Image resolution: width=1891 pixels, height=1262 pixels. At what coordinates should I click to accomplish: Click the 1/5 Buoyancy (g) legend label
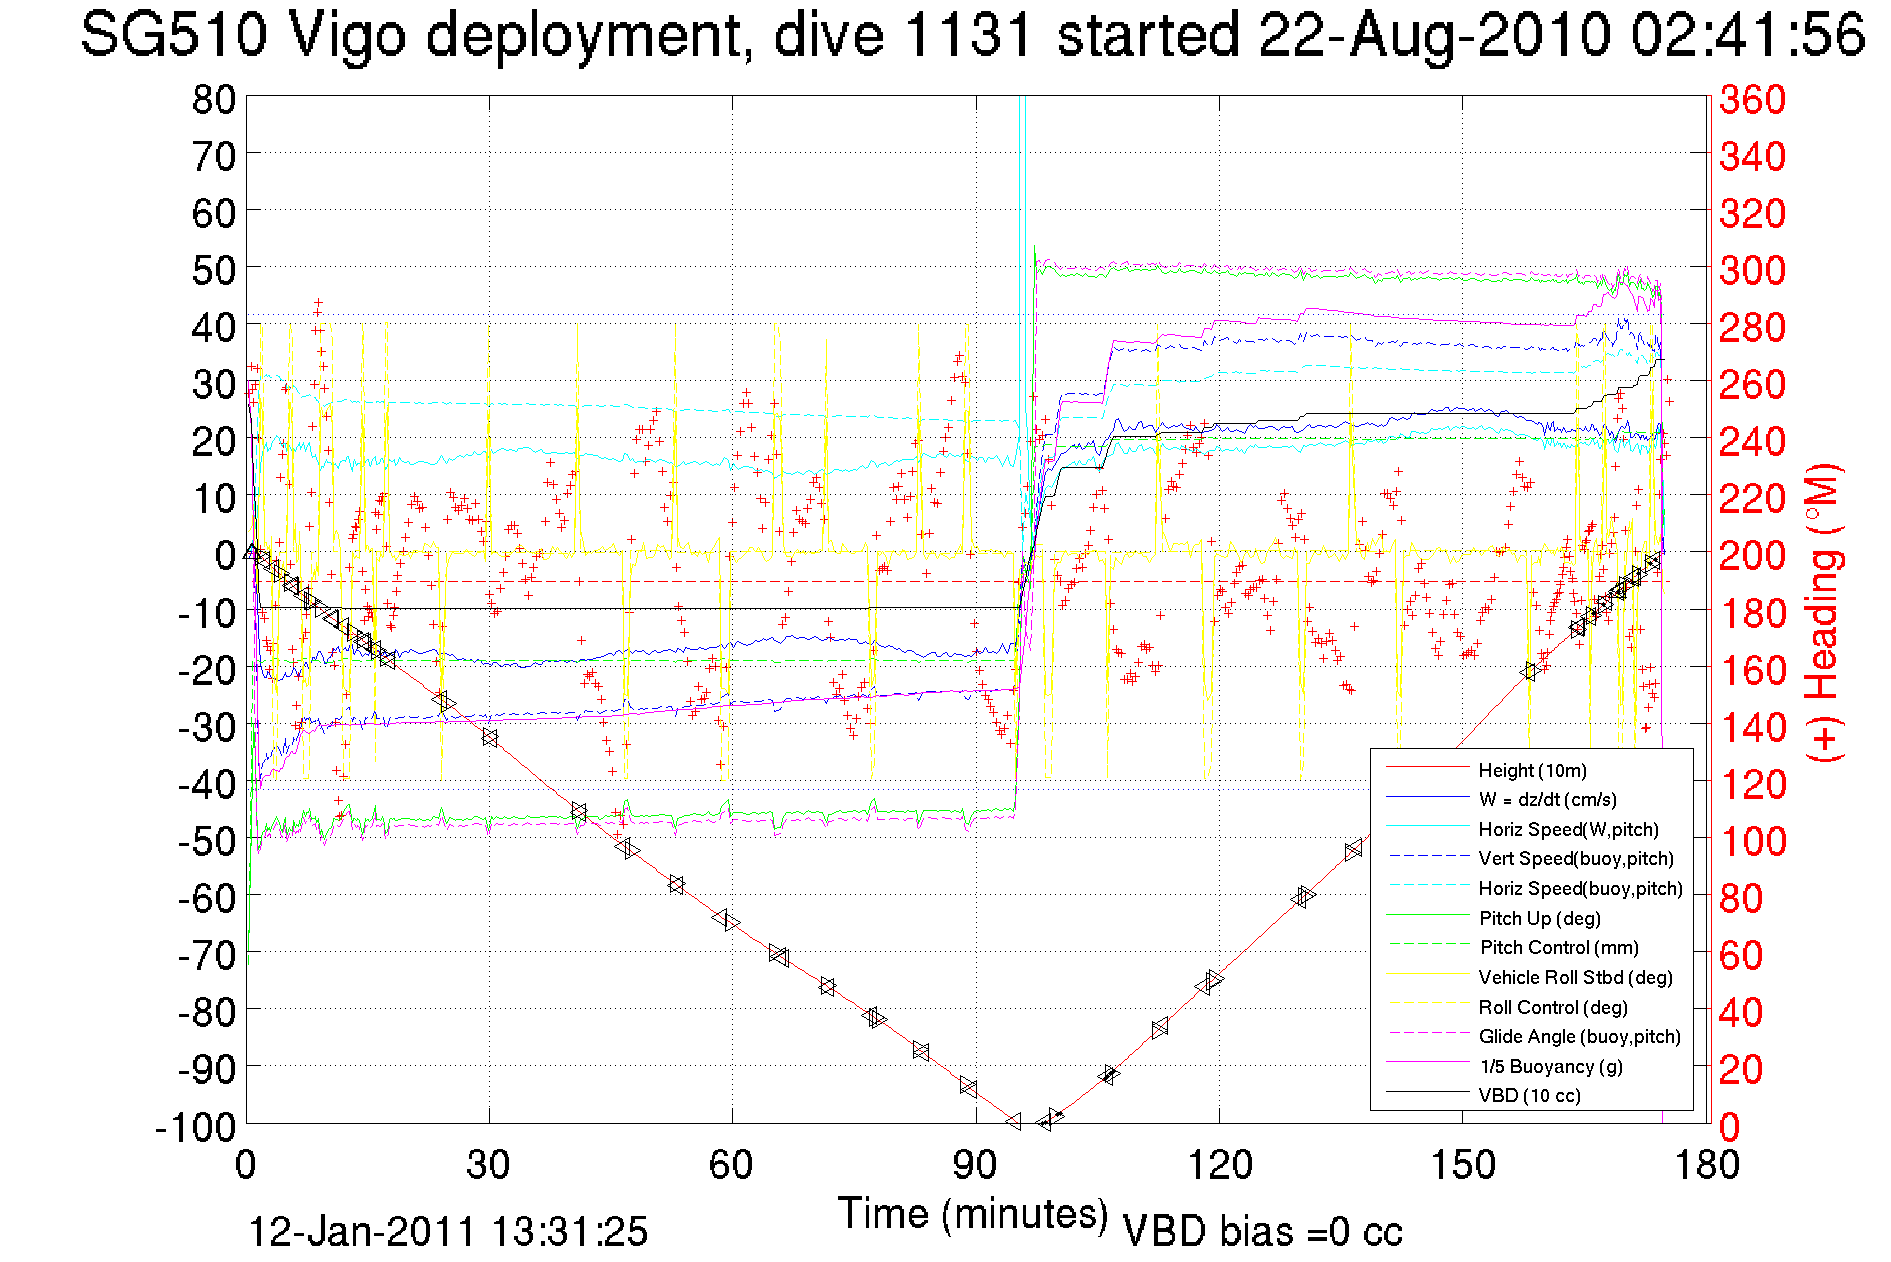point(1550,1066)
